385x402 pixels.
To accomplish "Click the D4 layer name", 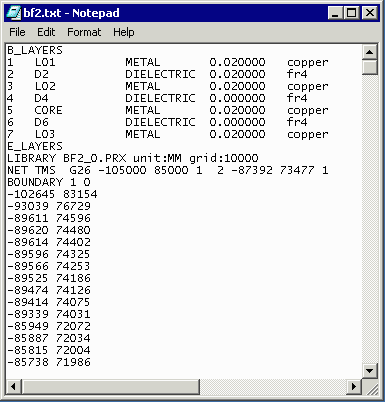I will click(41, 98).
